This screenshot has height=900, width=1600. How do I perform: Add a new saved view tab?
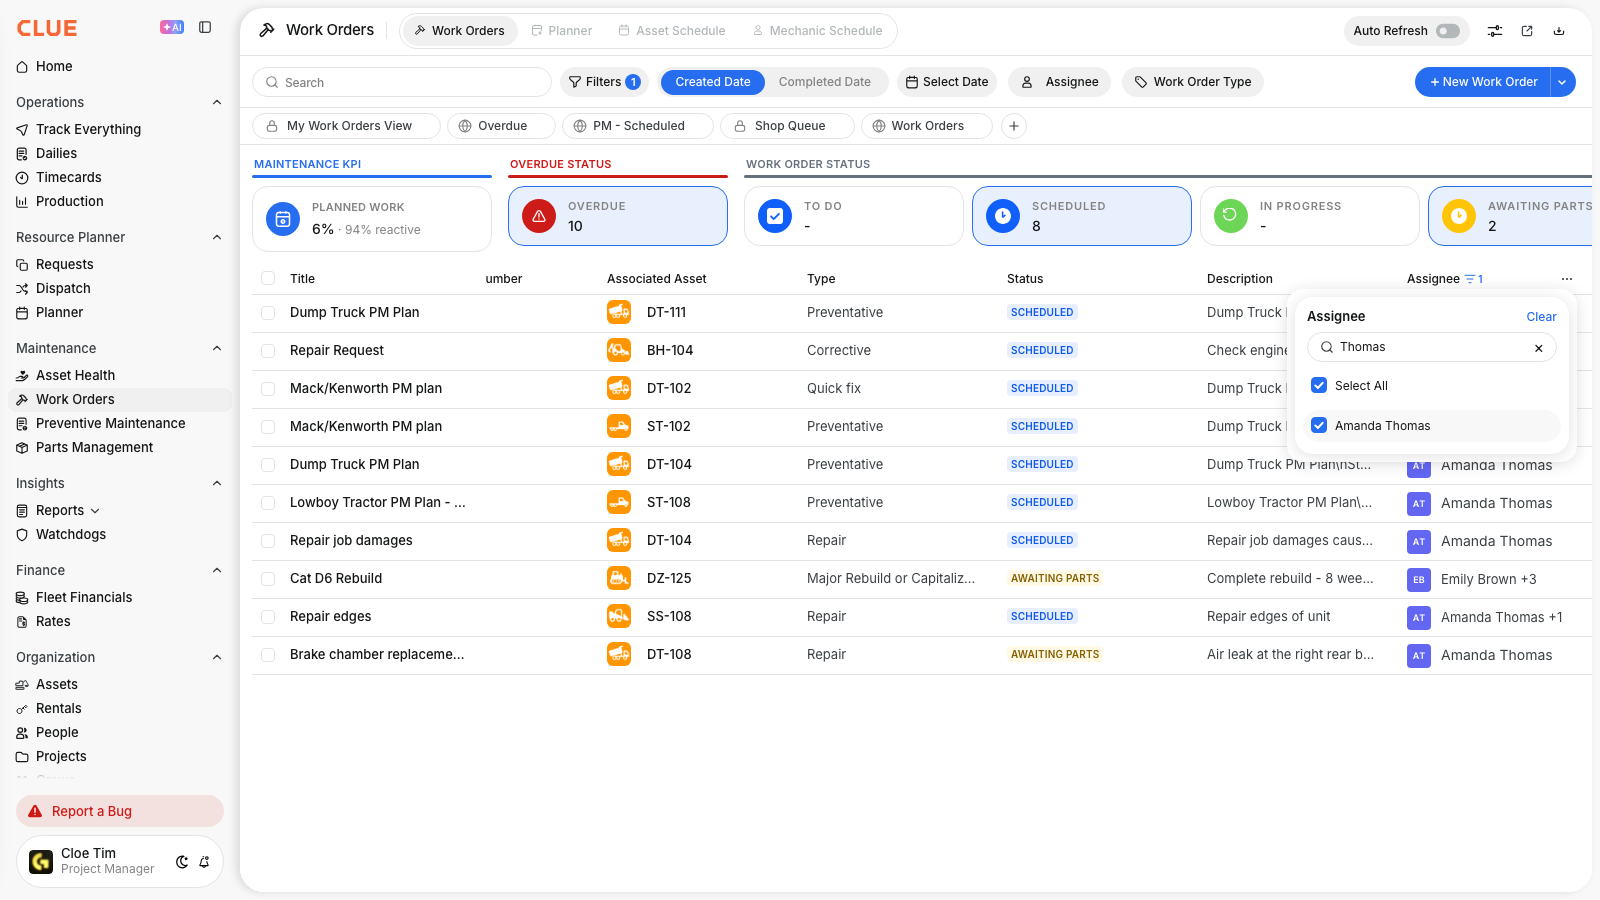(1014, 126)
